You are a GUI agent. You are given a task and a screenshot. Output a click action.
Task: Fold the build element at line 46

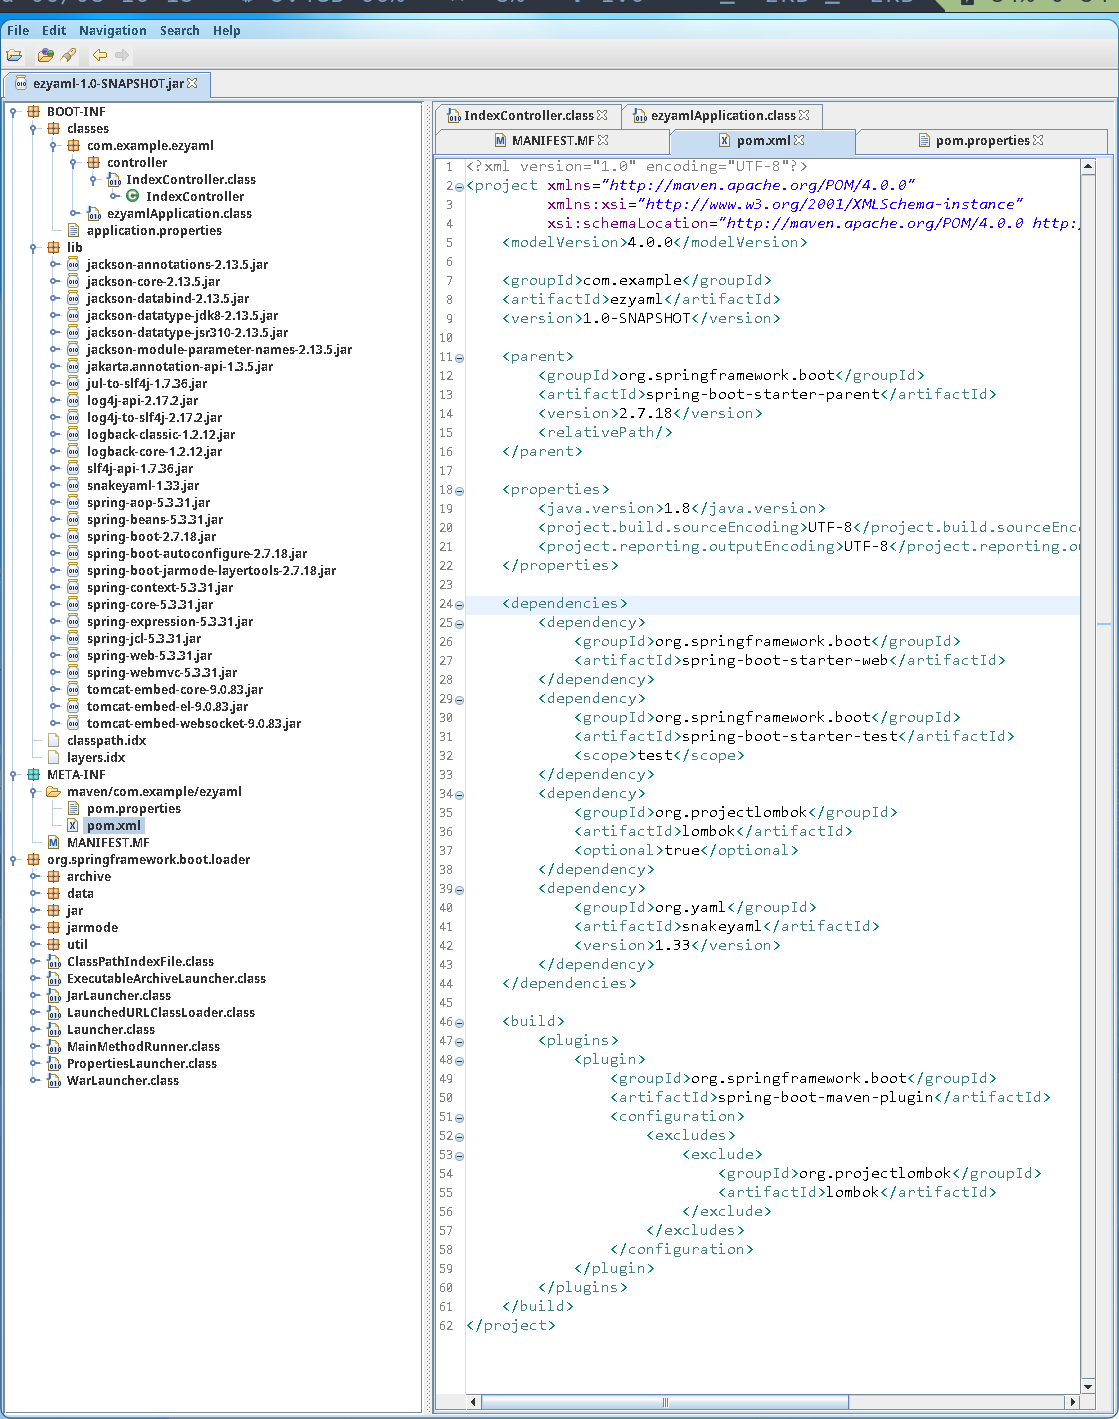coord(459,1022)
